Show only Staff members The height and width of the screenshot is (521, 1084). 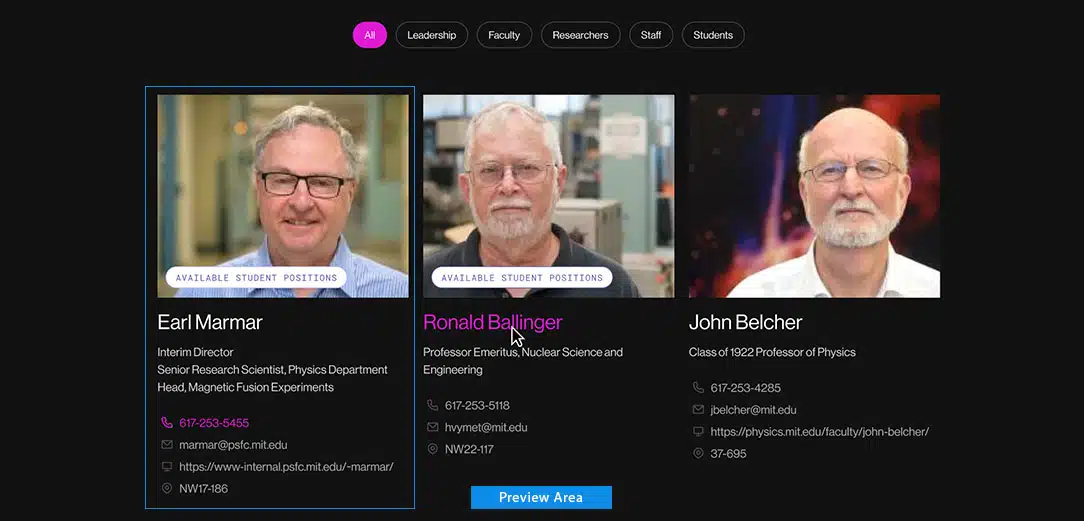(x=651, y=35)
